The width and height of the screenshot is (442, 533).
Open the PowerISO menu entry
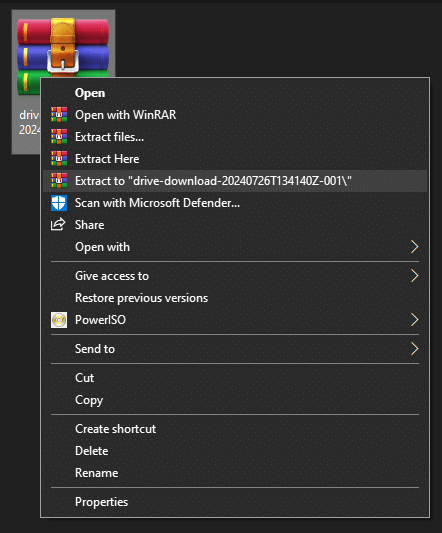(235, 320)
